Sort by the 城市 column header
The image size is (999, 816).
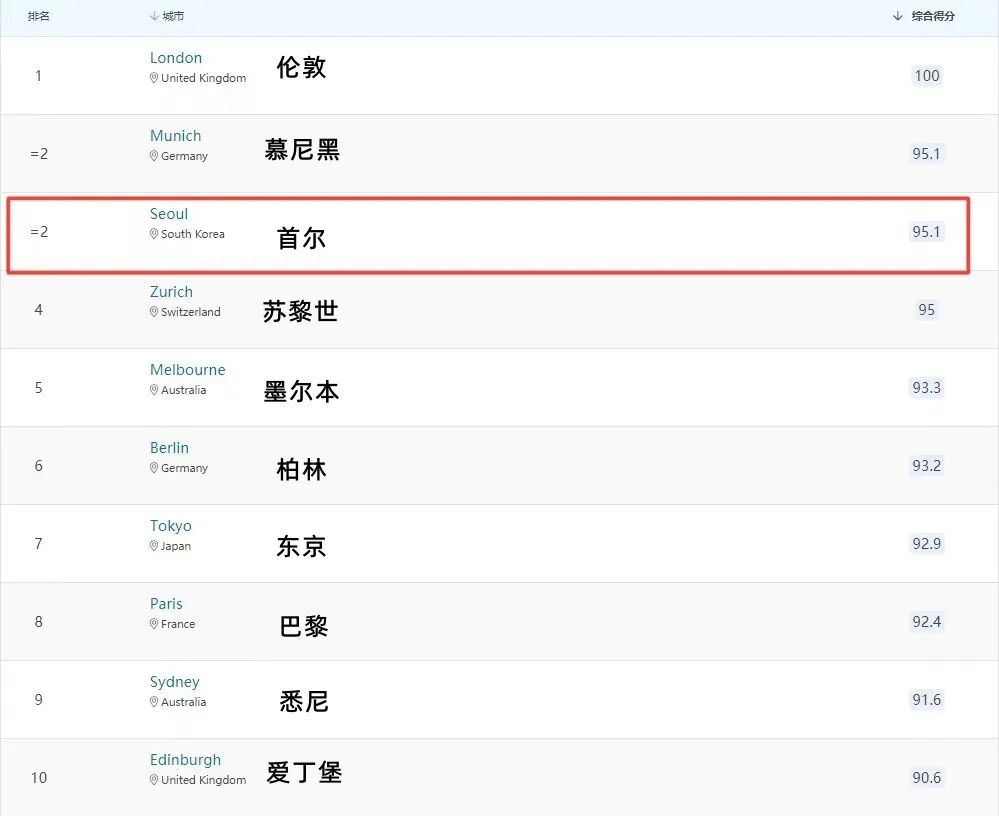pos(167,16)
